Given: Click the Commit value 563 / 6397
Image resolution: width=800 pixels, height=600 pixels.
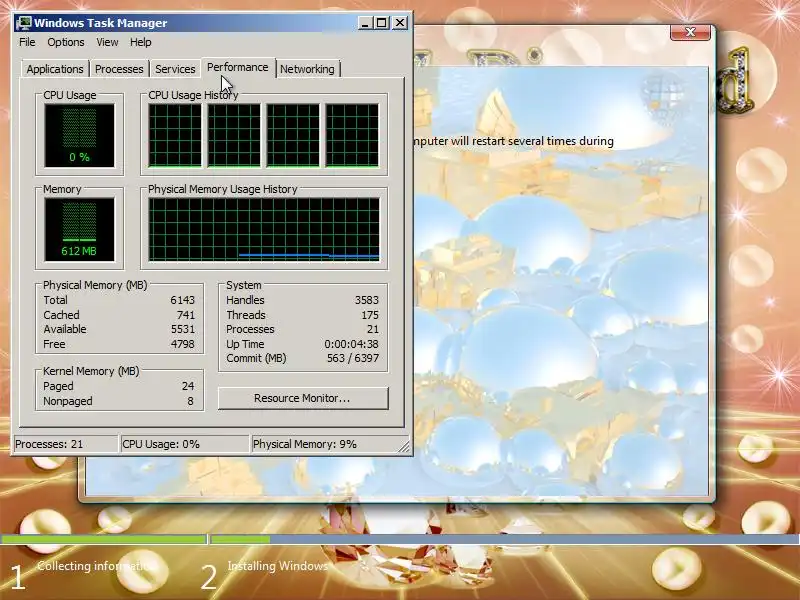Looking at the screenshot, I should [x=353, y=358].
